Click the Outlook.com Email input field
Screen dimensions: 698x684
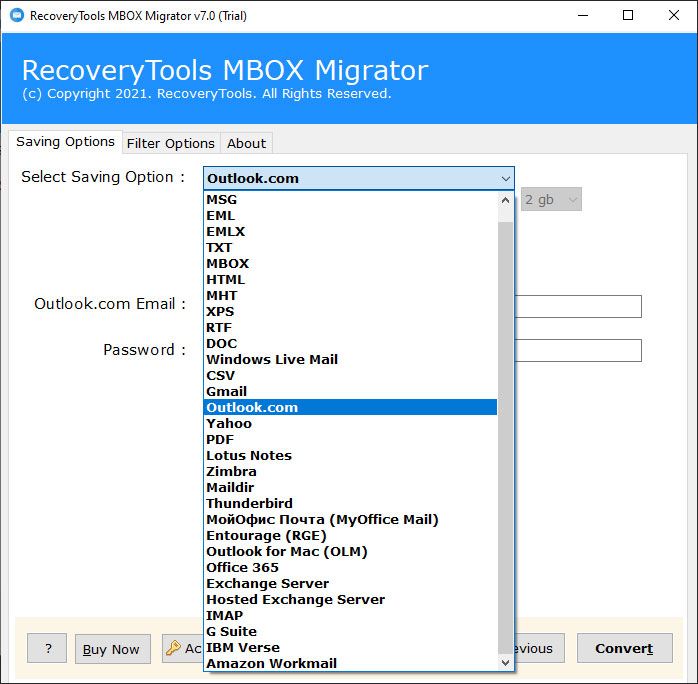pos(578,306)
